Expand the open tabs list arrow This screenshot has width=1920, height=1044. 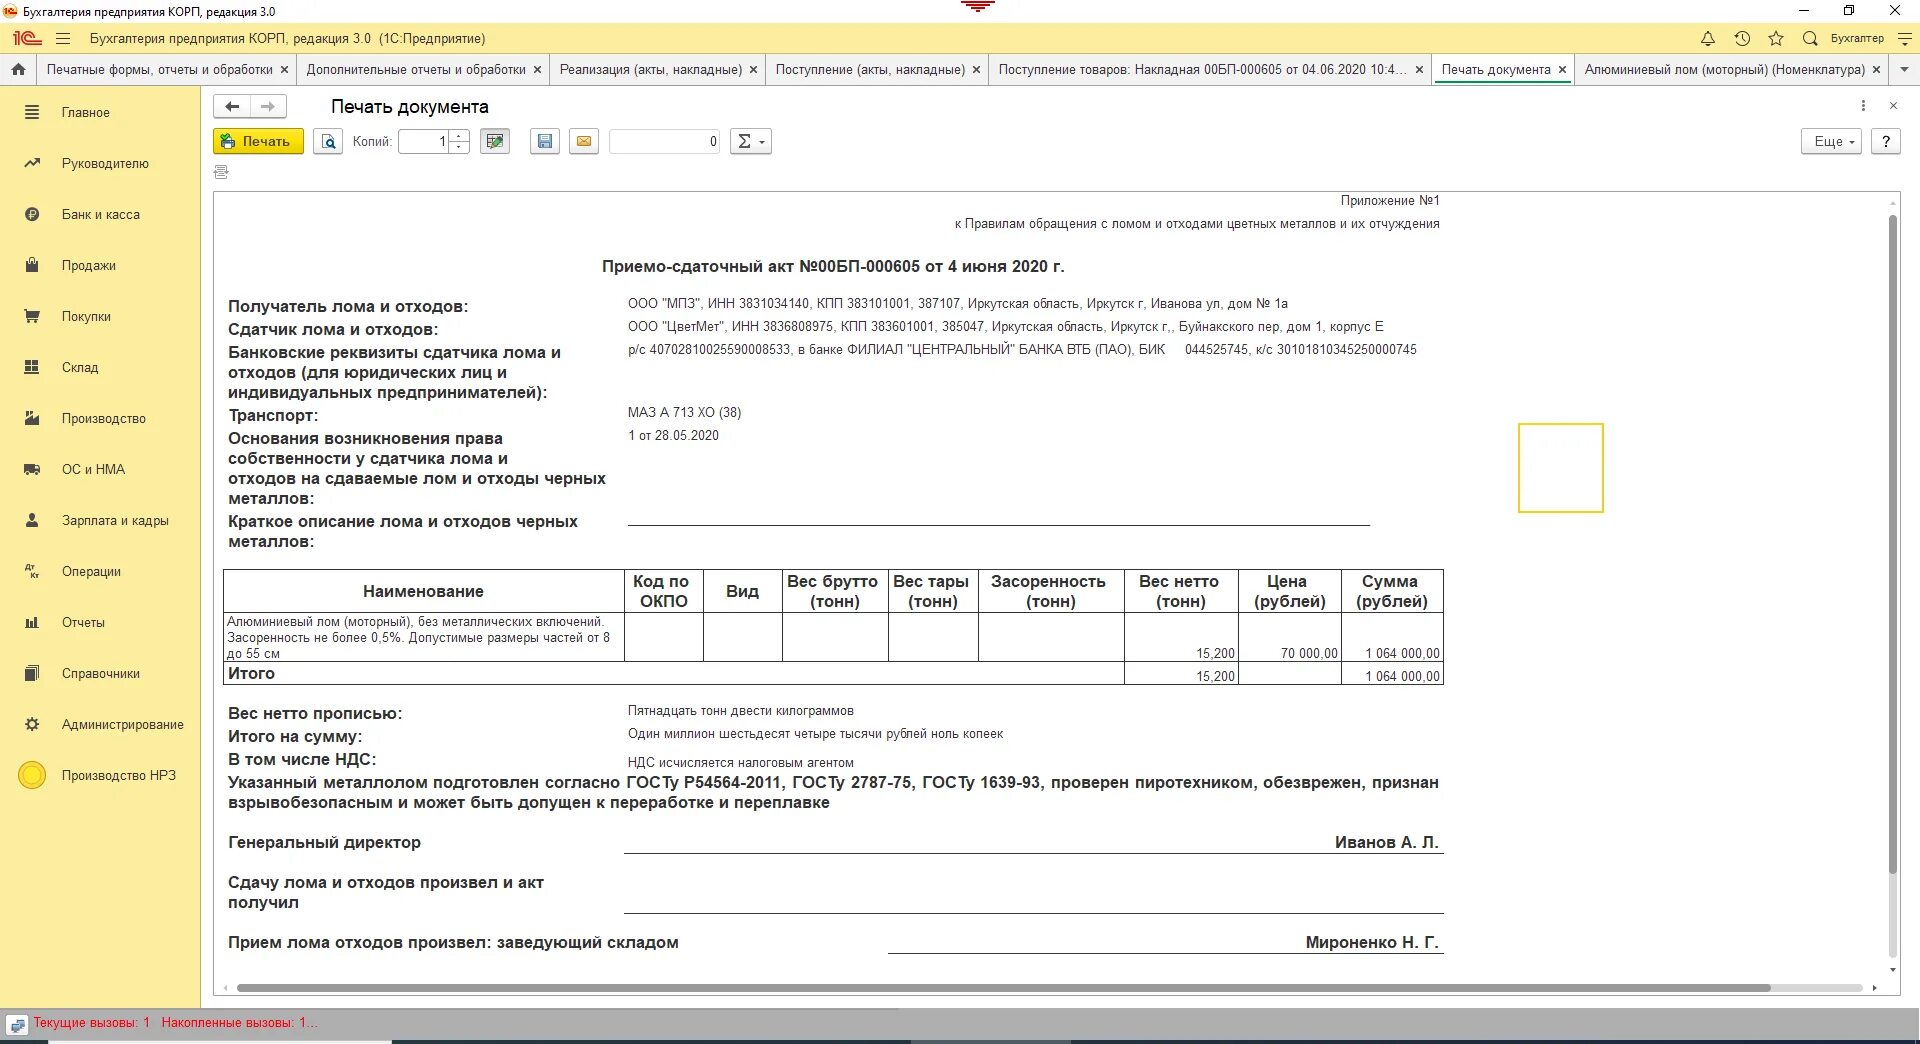click(1904, 69)
